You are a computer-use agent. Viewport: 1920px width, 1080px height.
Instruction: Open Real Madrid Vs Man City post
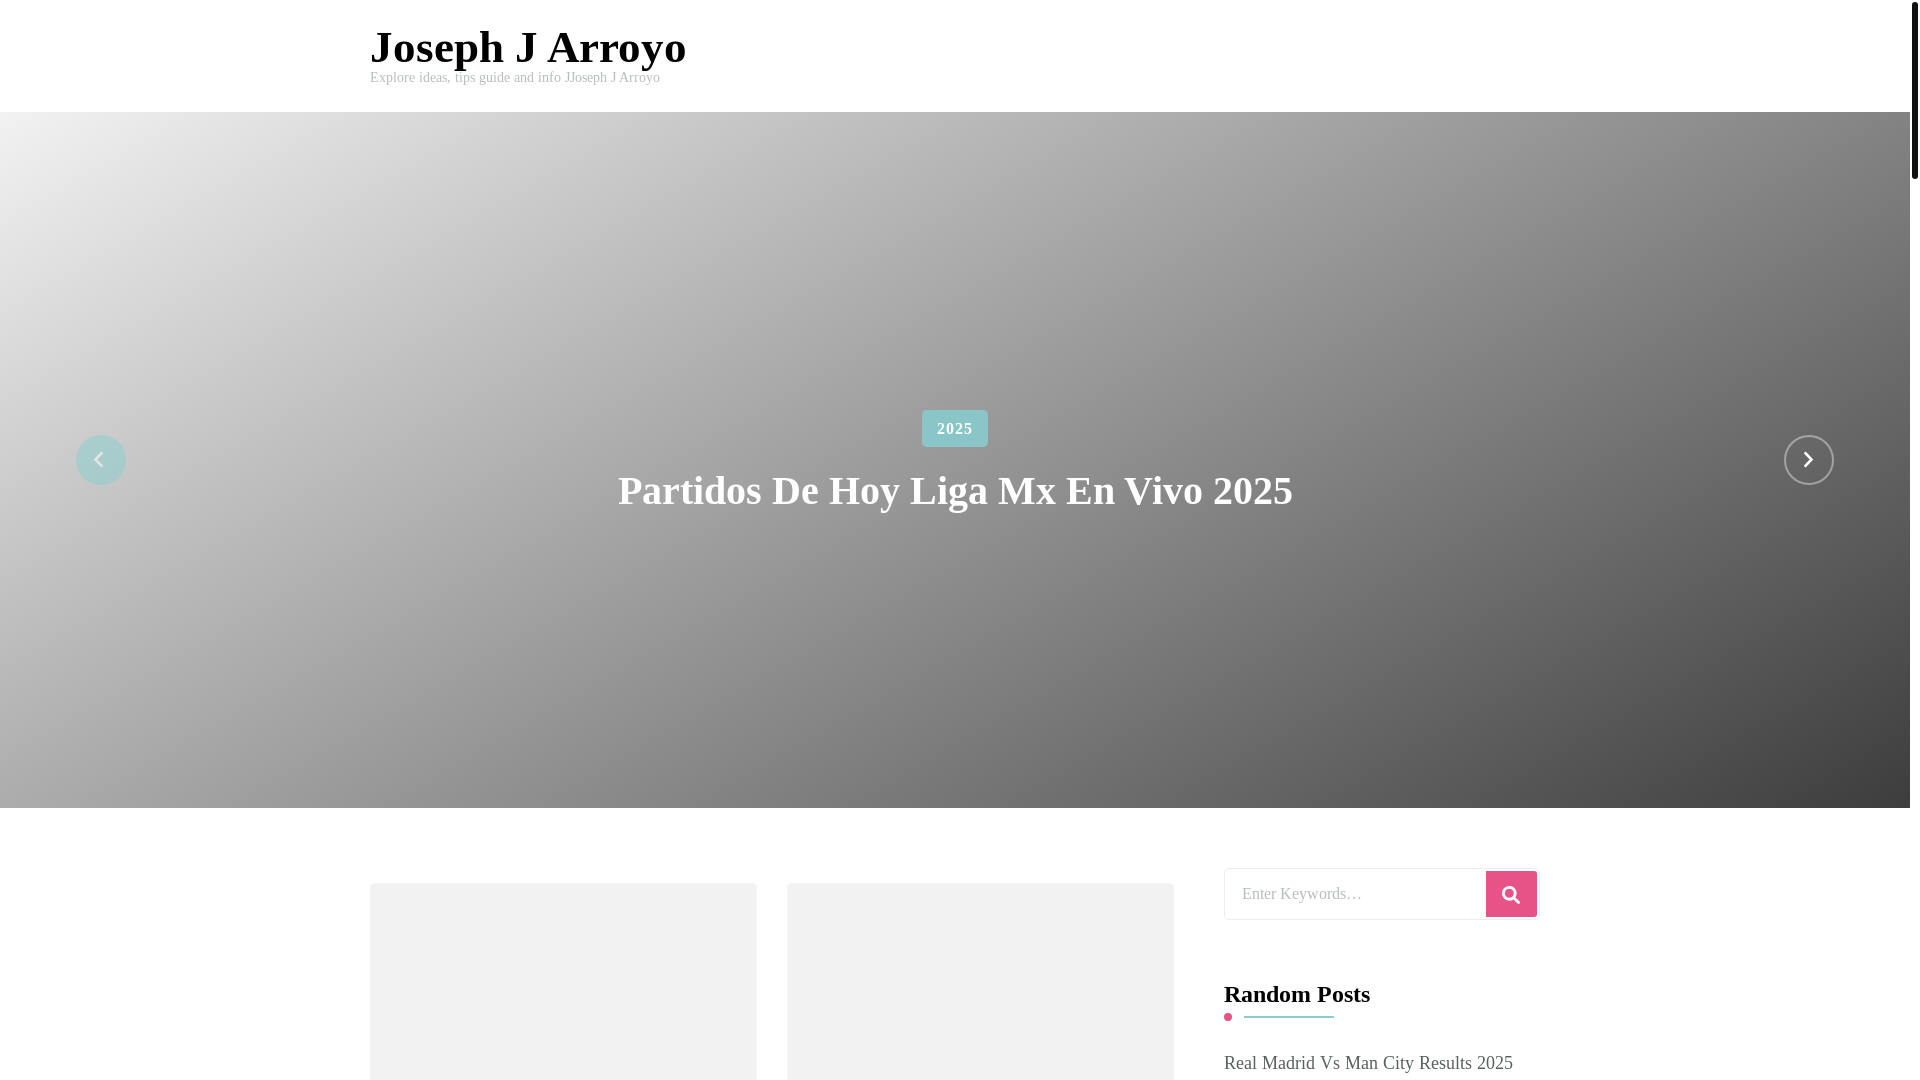tap(1368, 1063)
